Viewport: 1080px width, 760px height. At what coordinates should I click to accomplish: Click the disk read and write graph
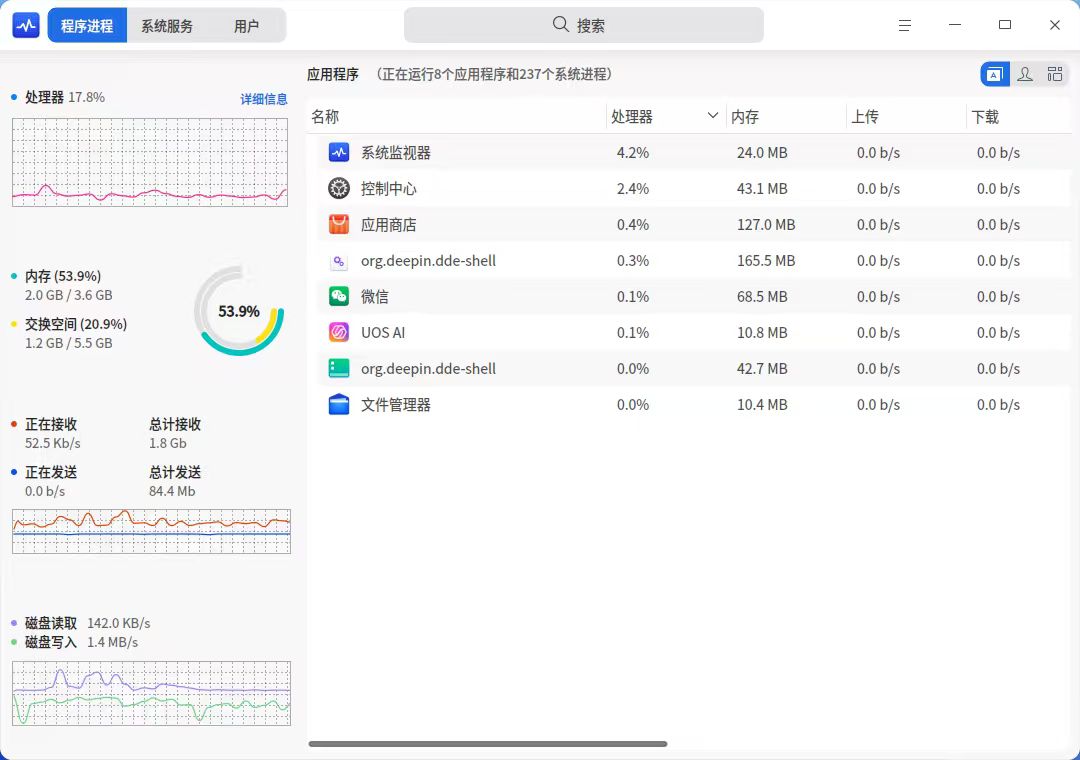152,693
